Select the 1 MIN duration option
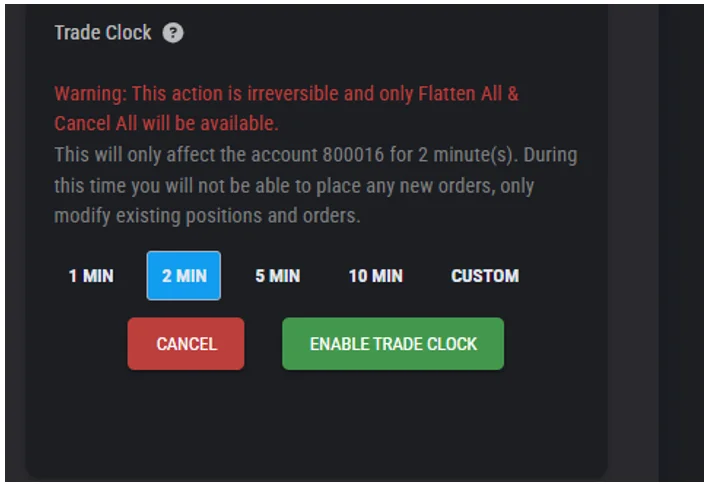The height and width of the screenshot is (485, 710). (91, 276)
